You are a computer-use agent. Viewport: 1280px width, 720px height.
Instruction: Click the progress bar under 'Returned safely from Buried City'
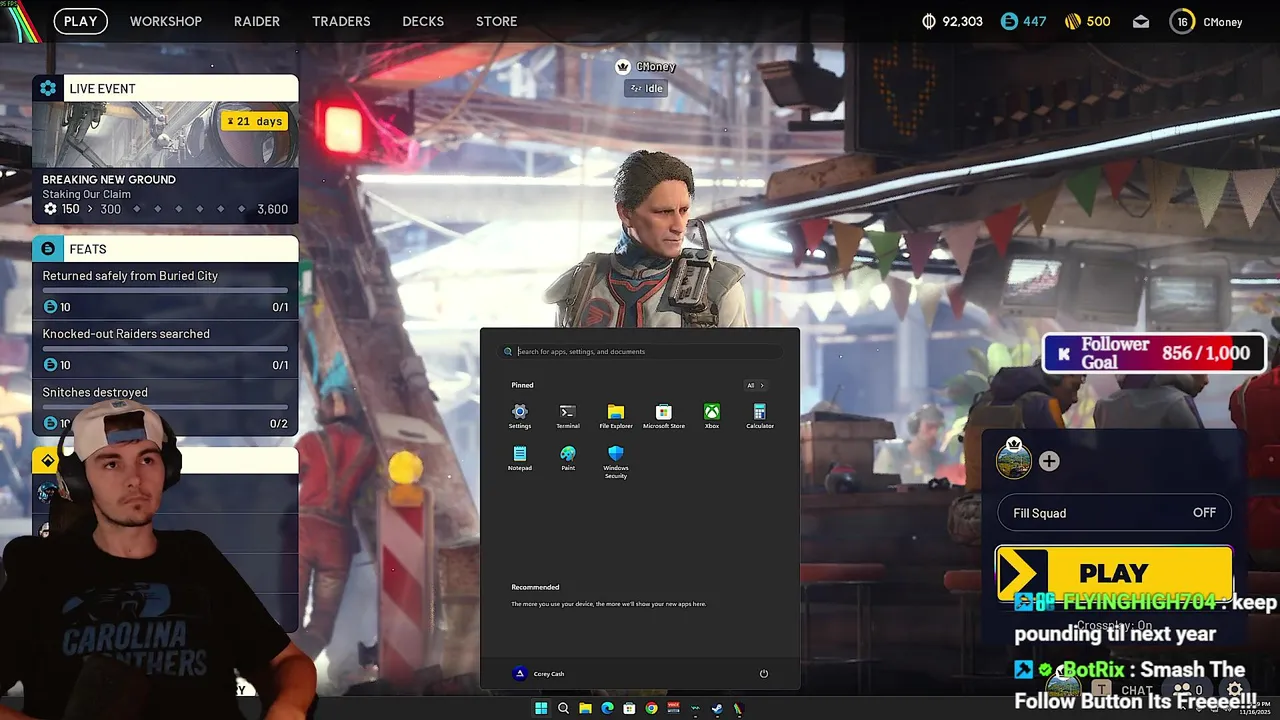point(165,291)
